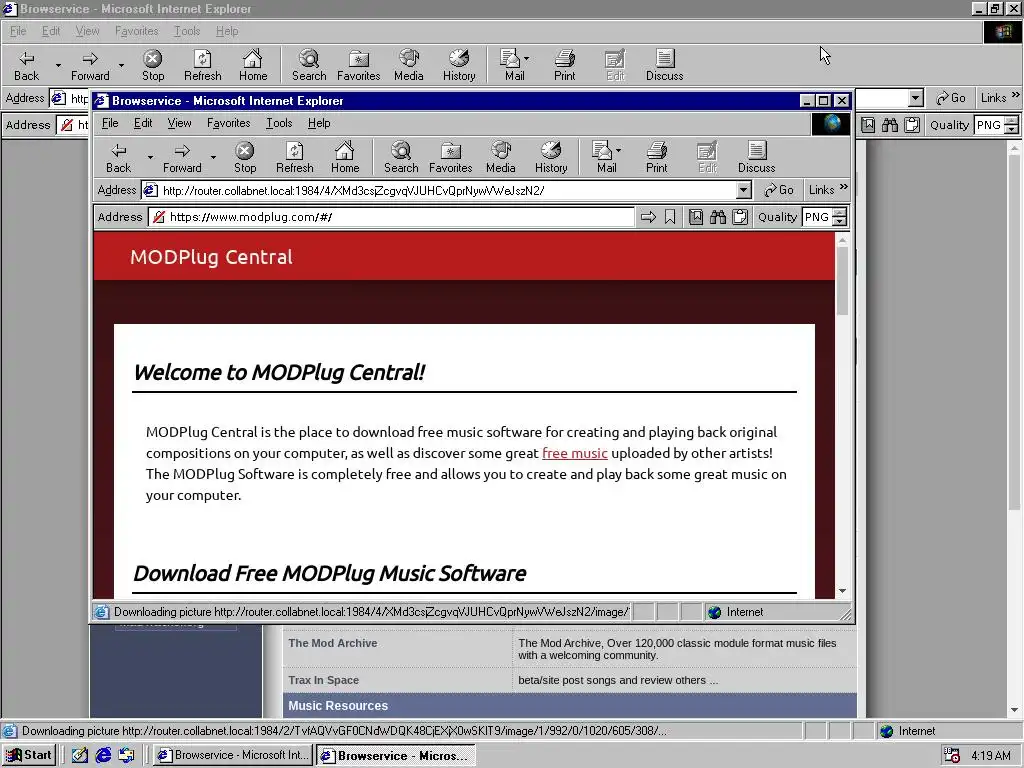
Task: Click Stop in the front browser toolbar
Action: [x=245, y=158]
